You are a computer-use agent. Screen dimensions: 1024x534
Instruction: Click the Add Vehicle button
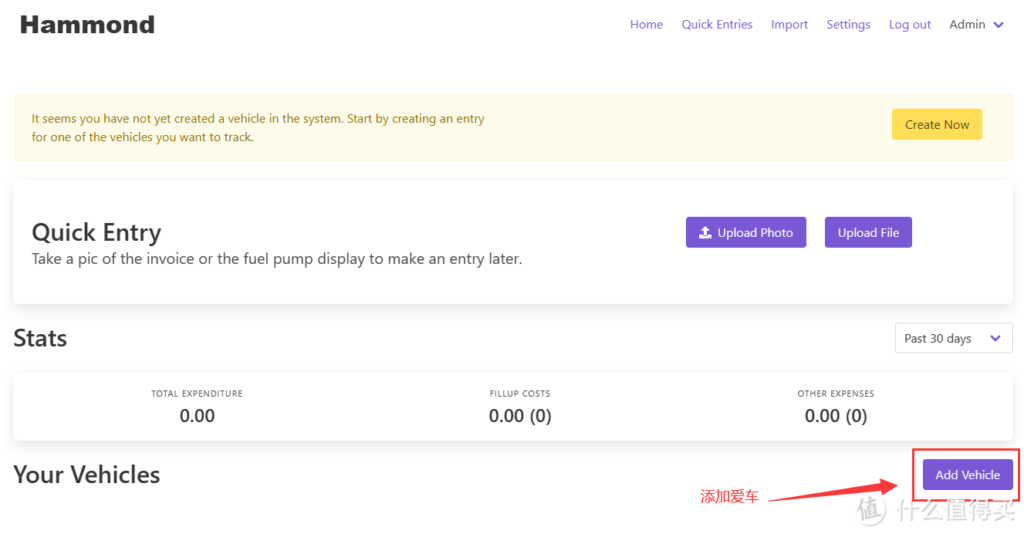[967, 475]
